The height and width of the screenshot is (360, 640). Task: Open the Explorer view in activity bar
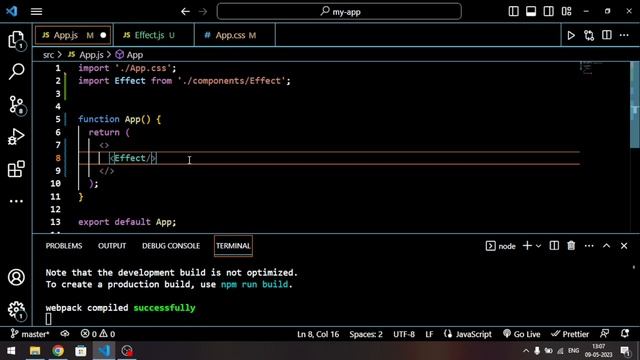pos(16,40)
